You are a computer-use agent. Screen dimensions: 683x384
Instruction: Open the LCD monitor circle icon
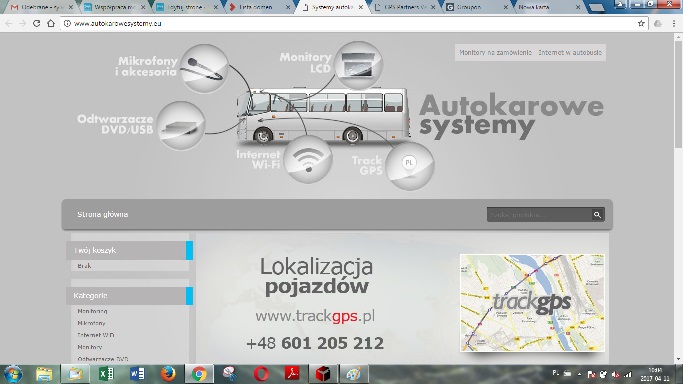point(358,65)
